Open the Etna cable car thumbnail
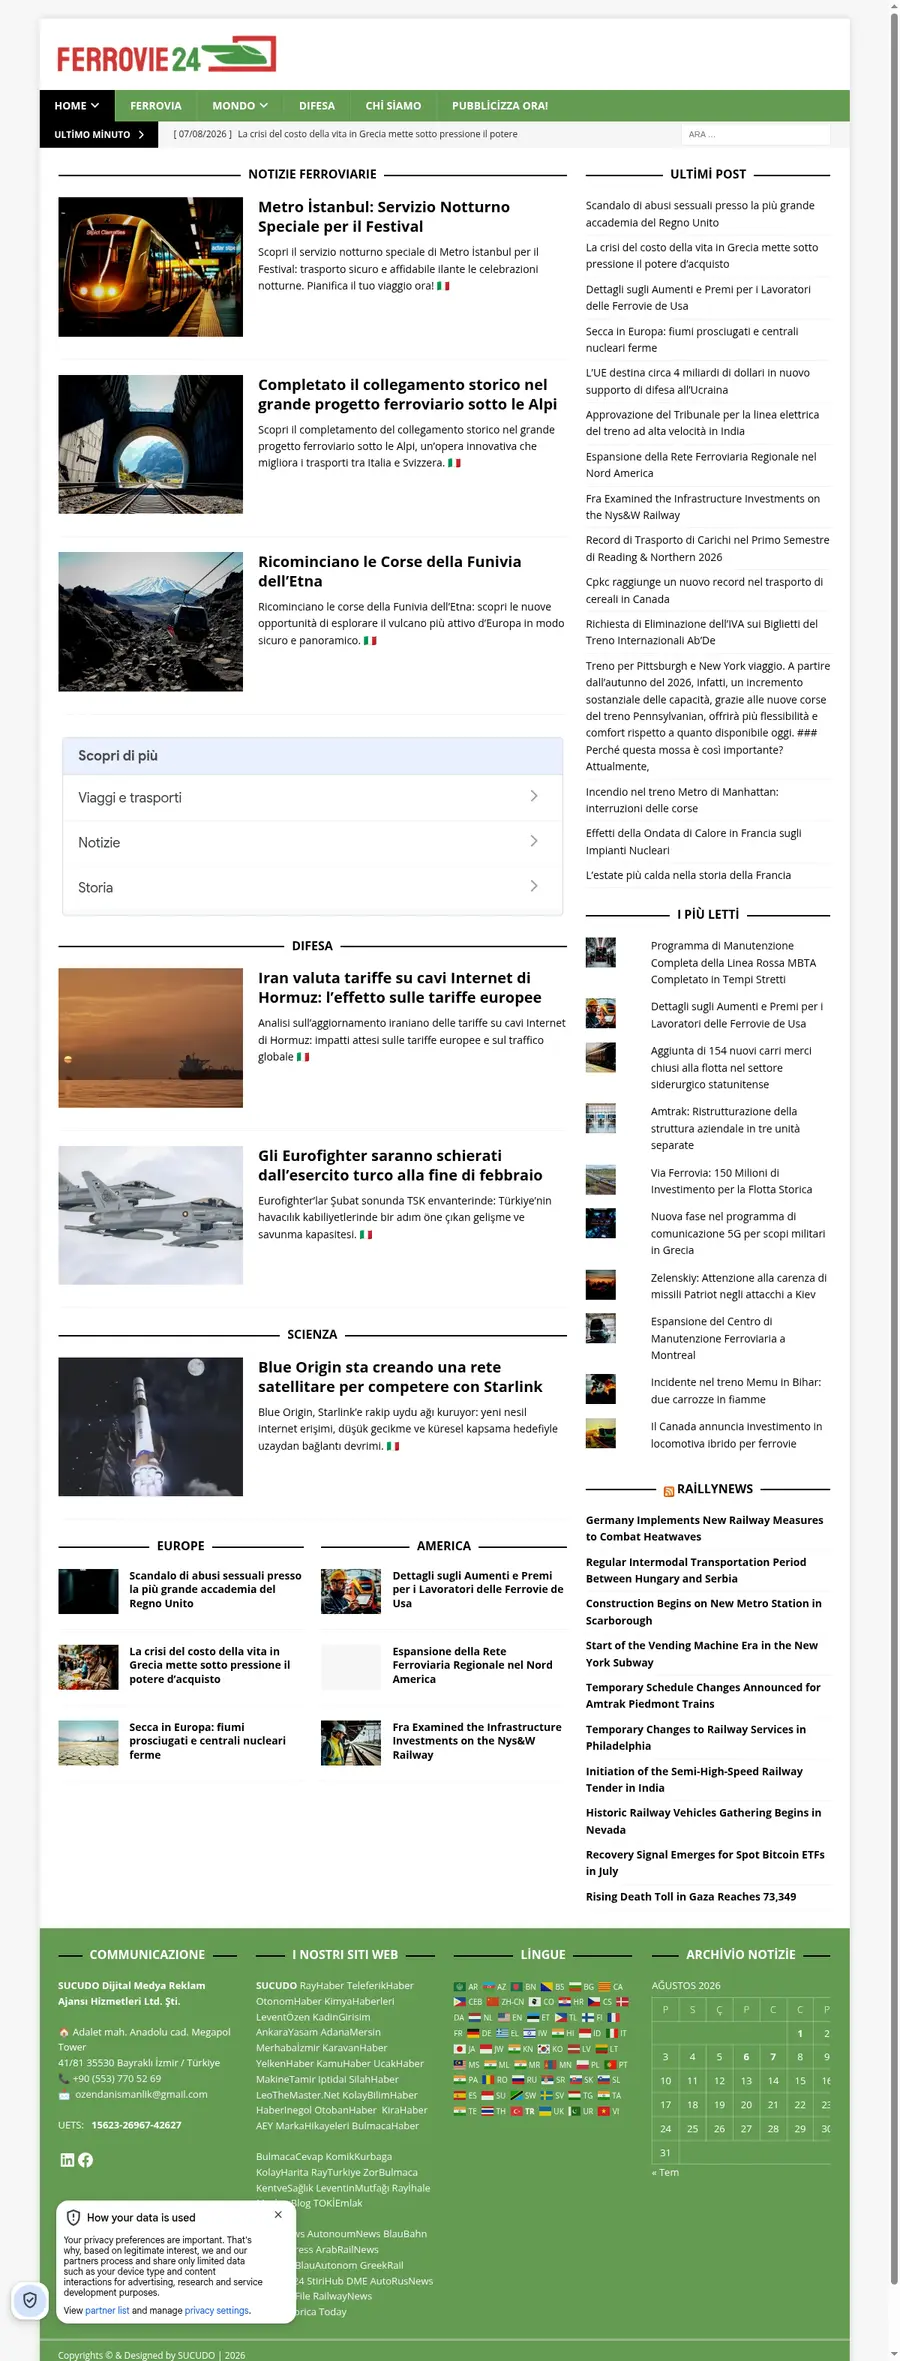 [150, 621]
